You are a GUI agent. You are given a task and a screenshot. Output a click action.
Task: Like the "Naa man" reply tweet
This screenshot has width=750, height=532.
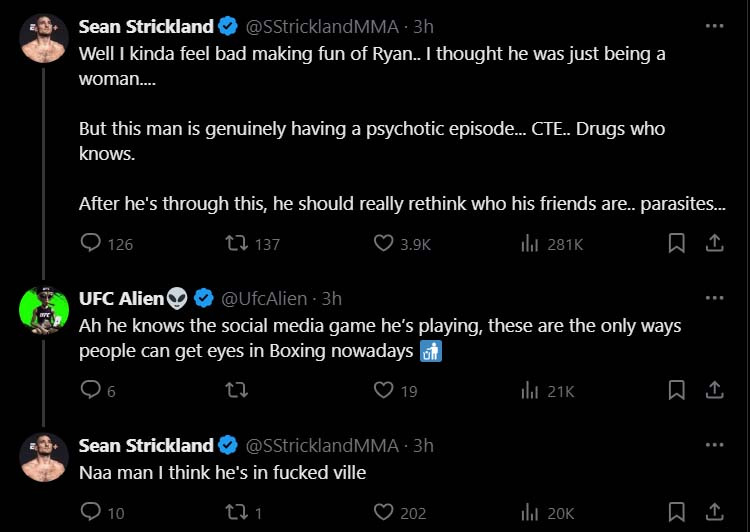tap(384, 513)
